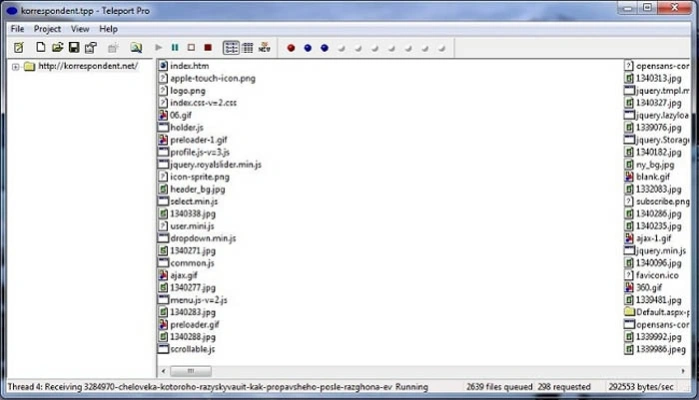The image size is (699, 400).
Task: Select the http://korrespondent.net/ folder
Action: tap(88, 66)
